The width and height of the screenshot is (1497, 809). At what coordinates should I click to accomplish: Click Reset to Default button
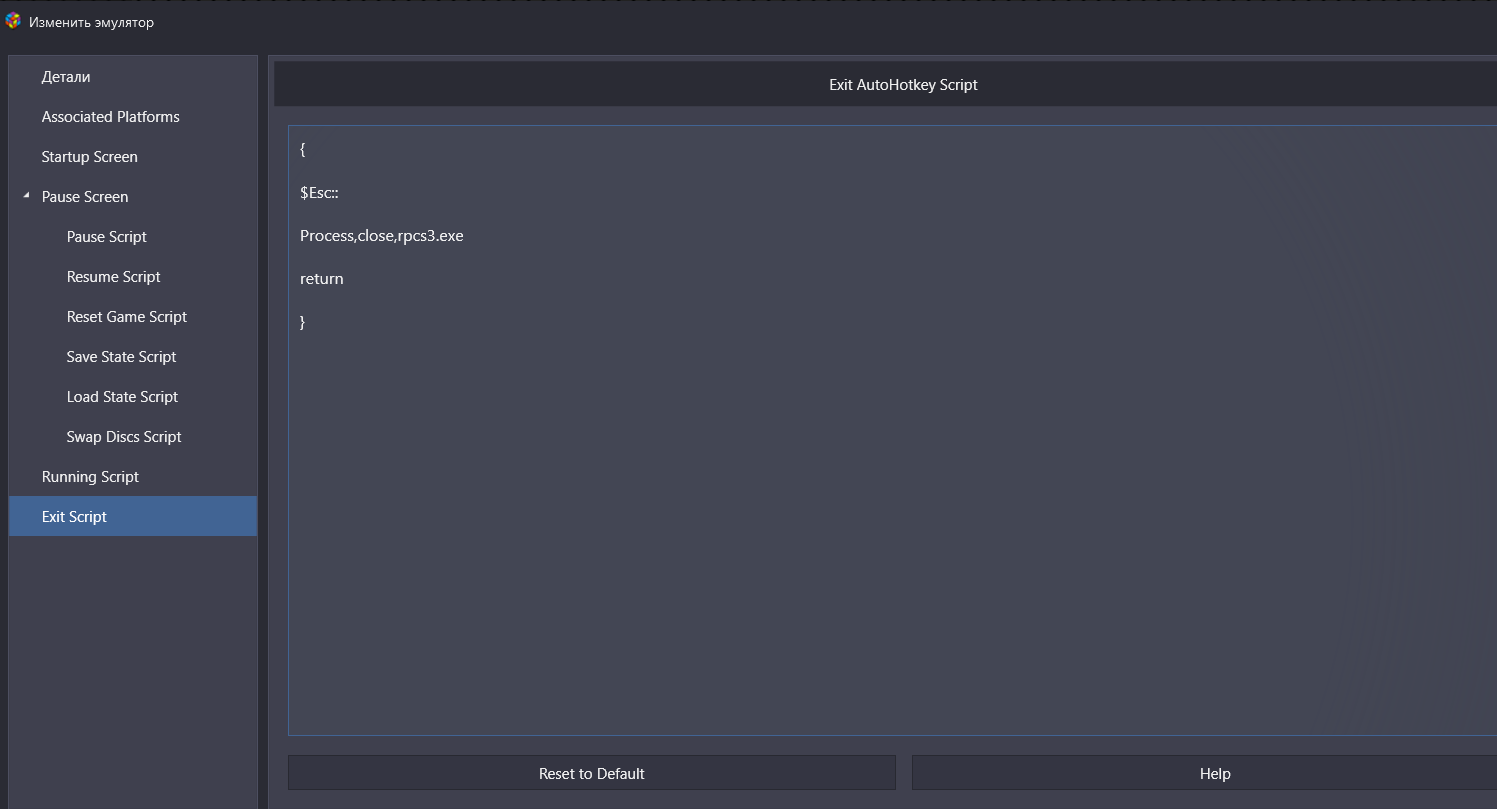[x=592, y=773]
